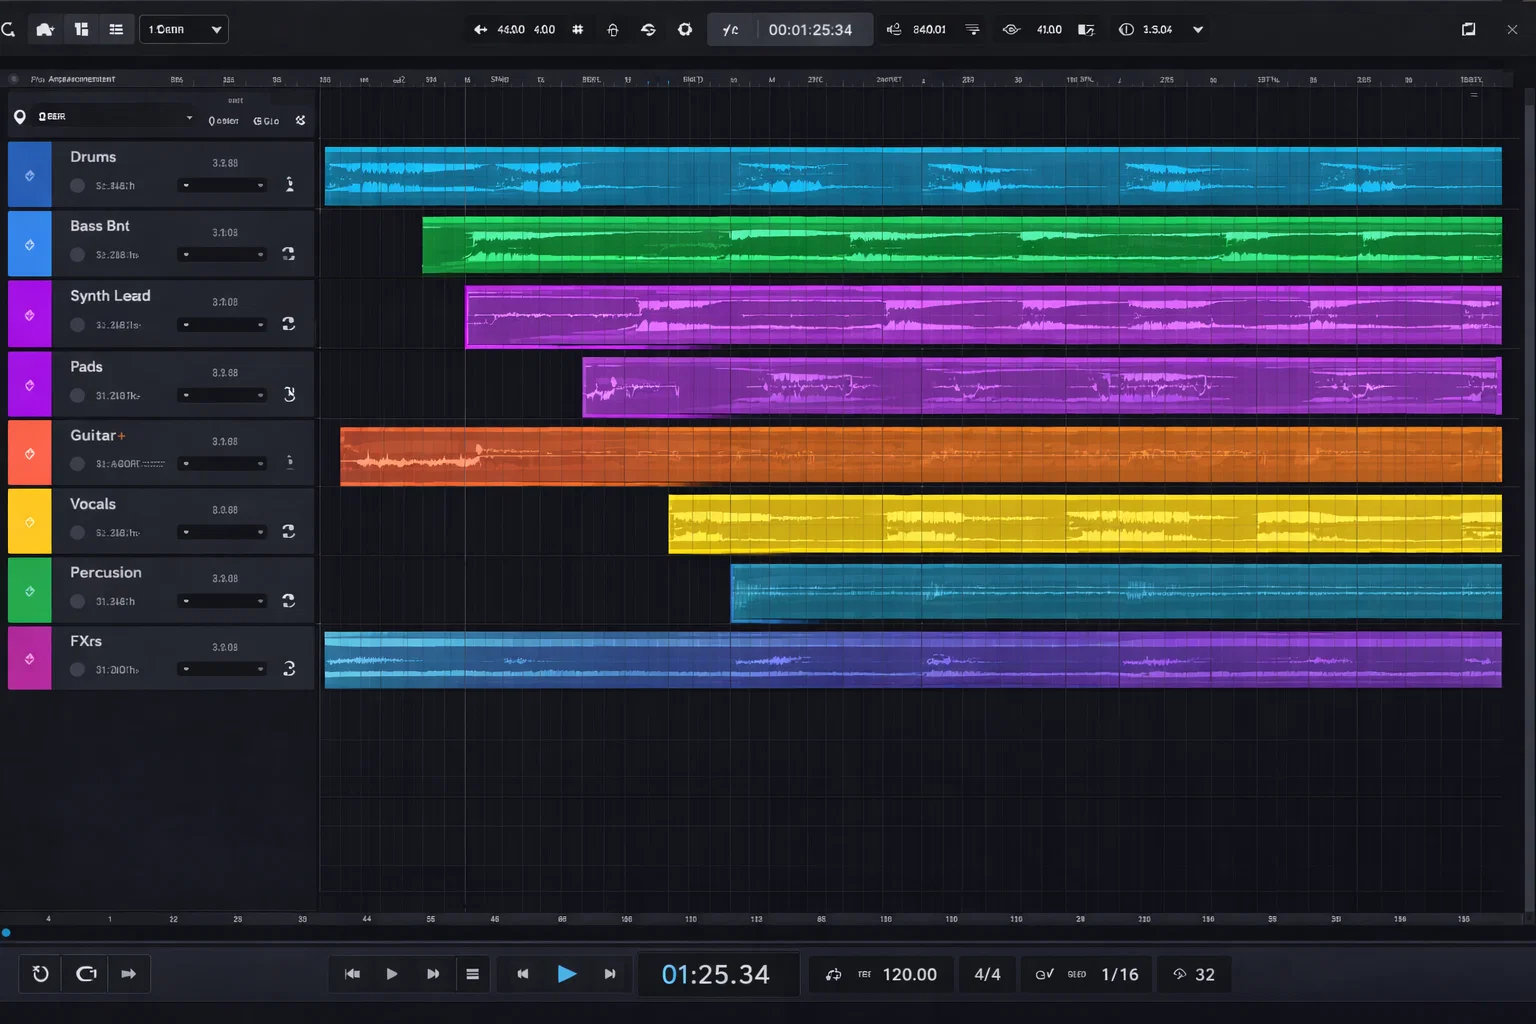Click the 120.00 tempo field

coord(909,975)
